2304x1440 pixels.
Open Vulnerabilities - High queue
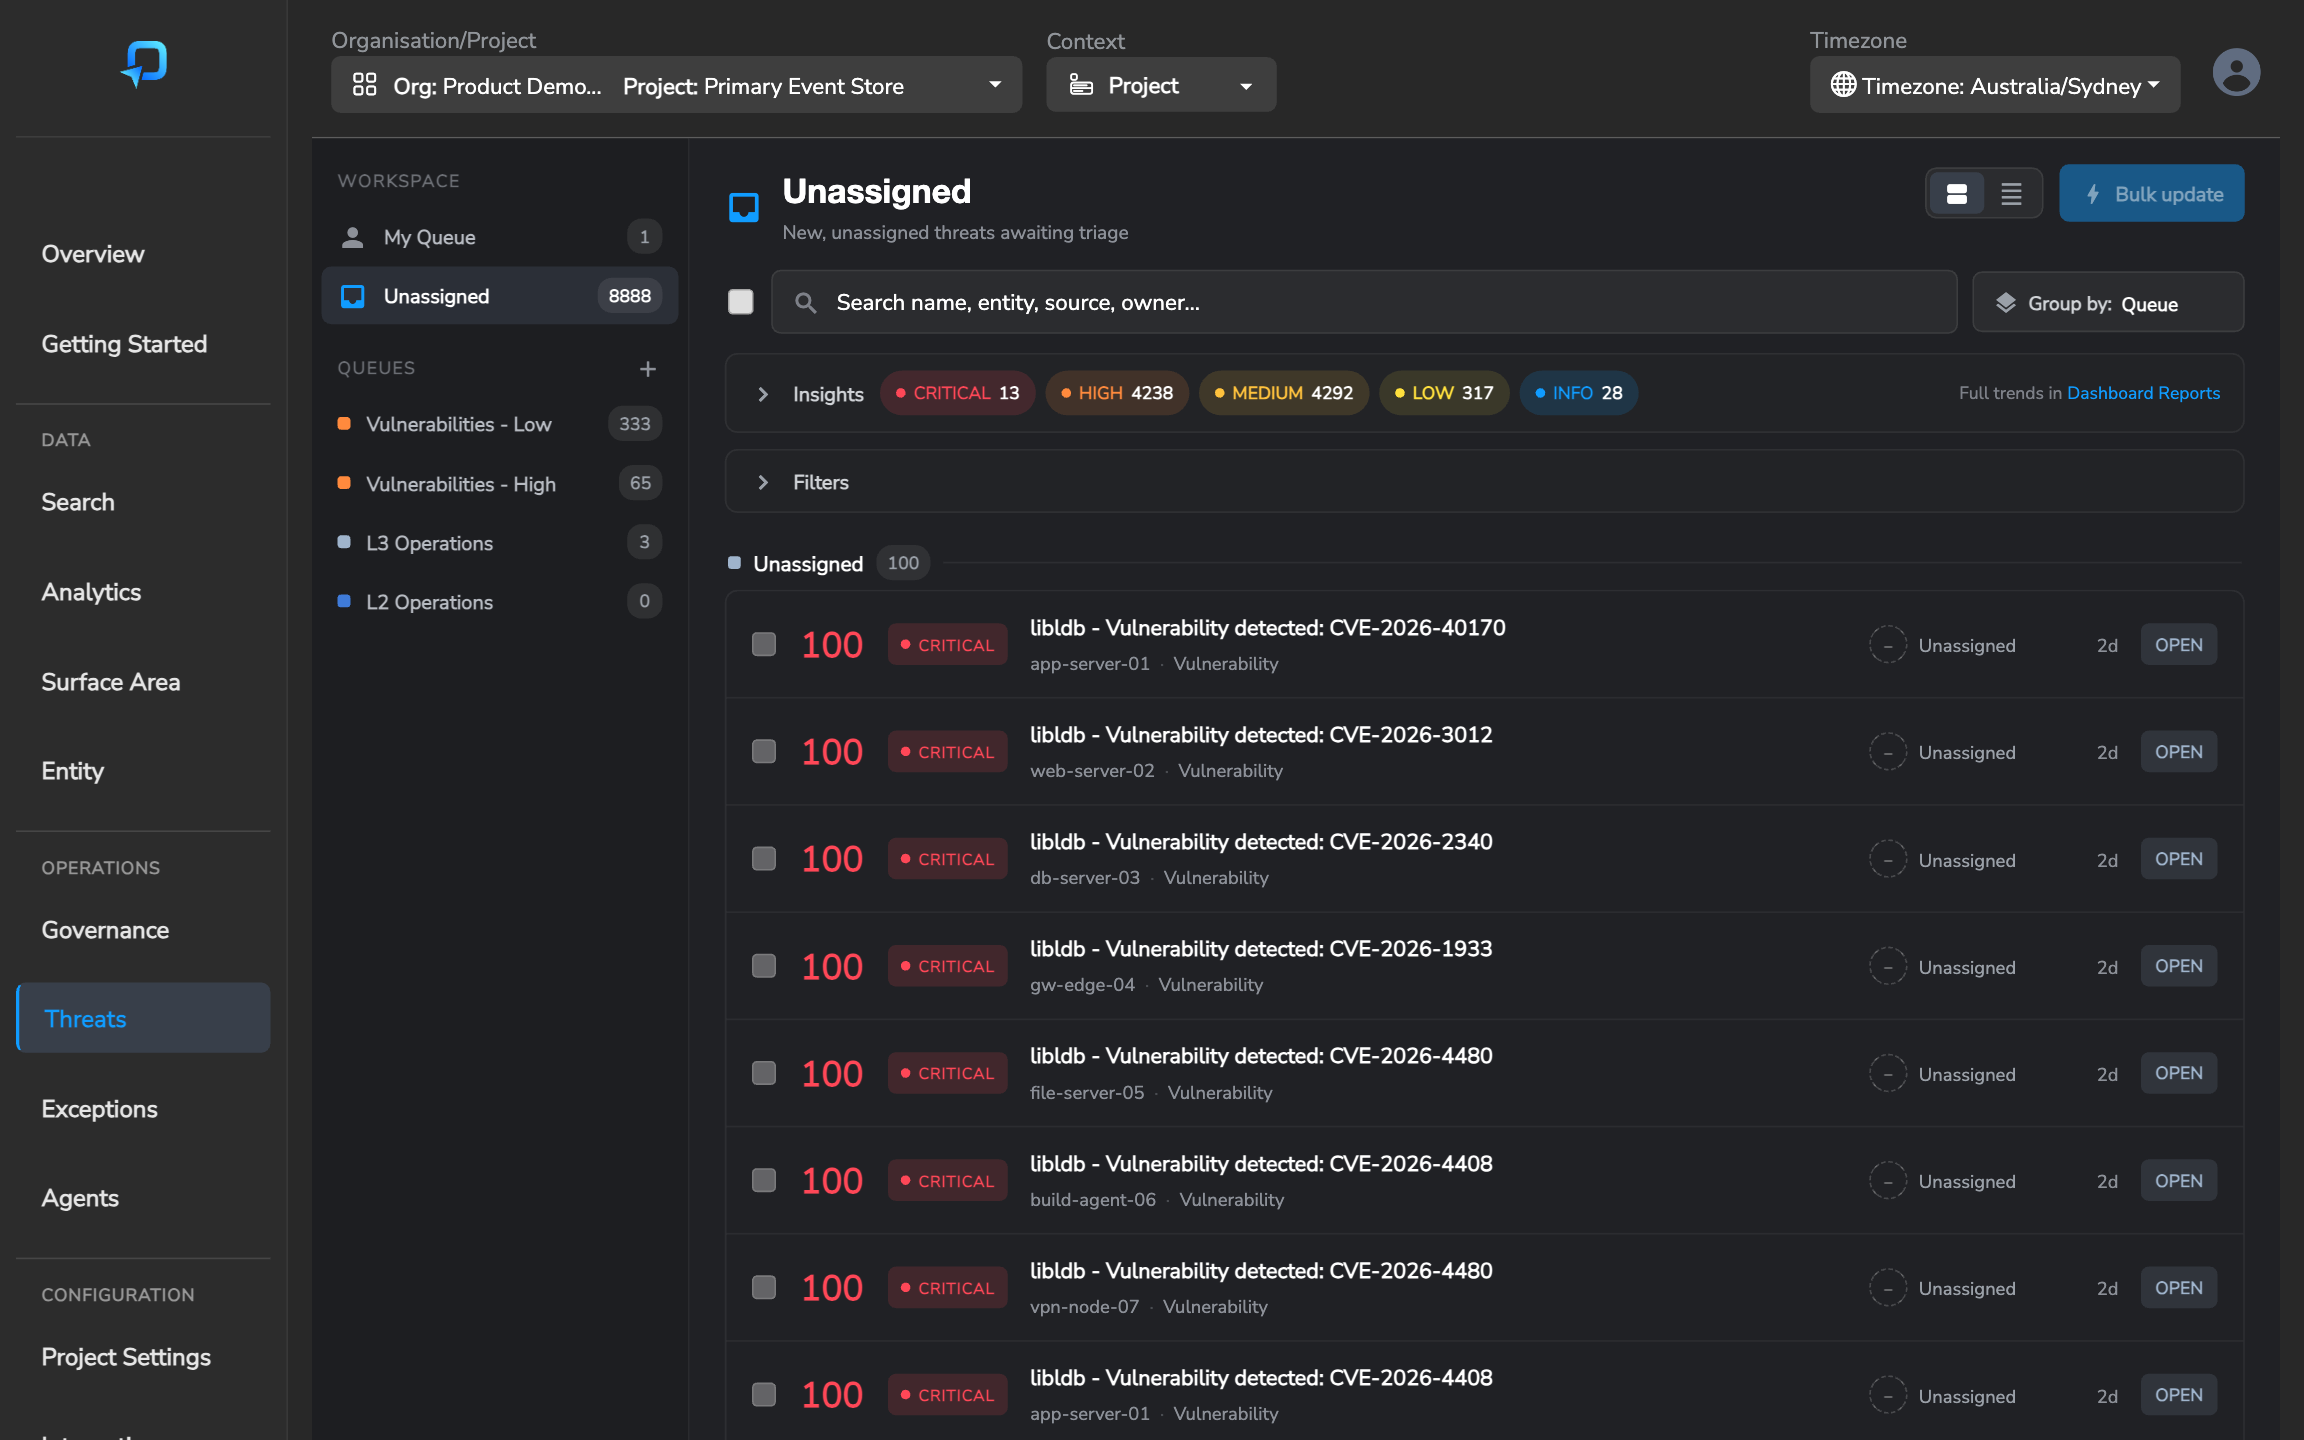(500, 484)
